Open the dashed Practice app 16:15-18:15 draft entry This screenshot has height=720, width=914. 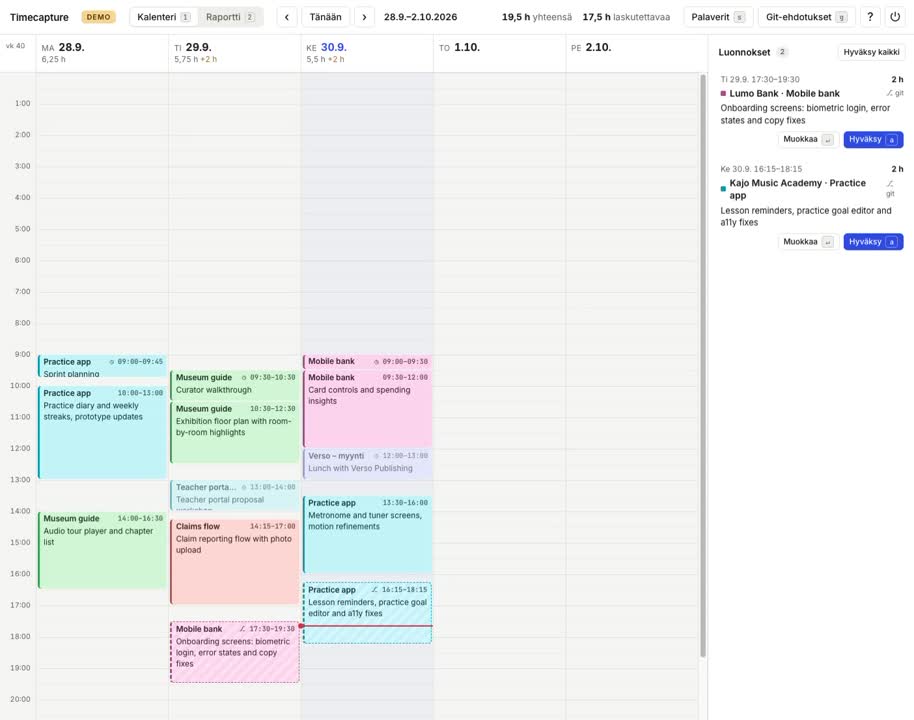click(x=367, y=612)
